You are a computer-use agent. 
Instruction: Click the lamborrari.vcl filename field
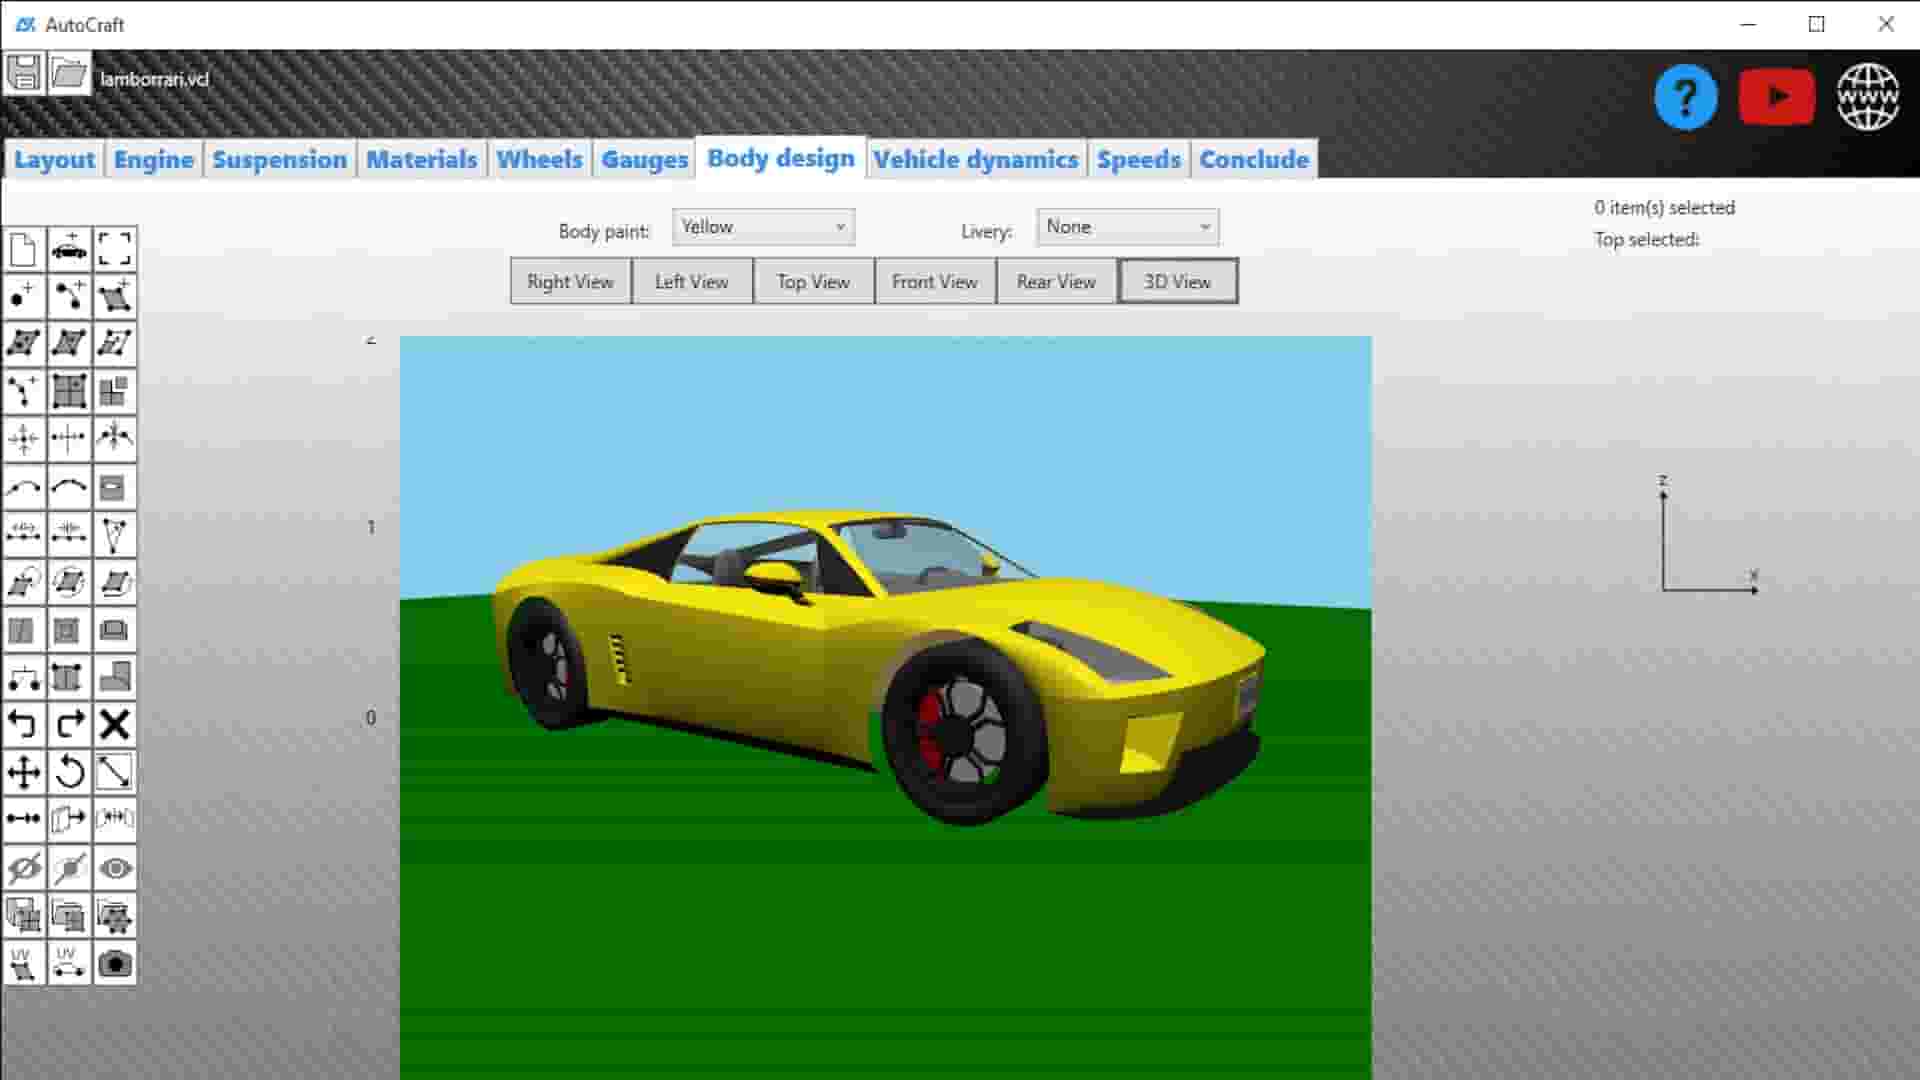[x=156, y=78]
